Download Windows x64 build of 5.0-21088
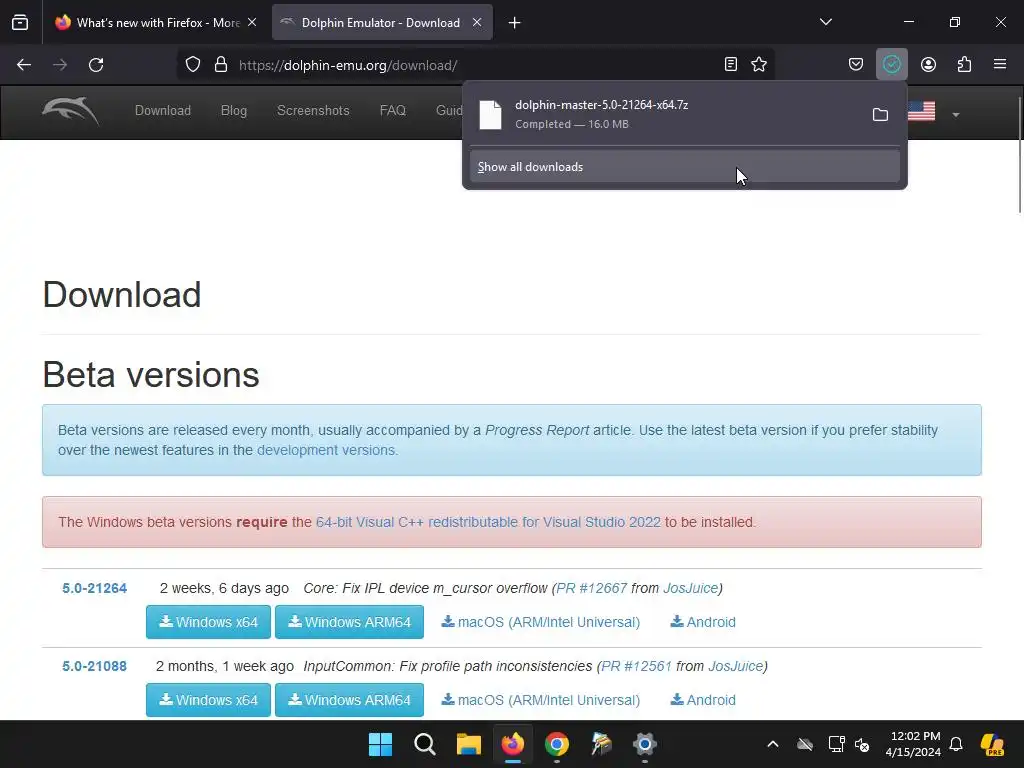1024x768 pixels. coord(208,700)
